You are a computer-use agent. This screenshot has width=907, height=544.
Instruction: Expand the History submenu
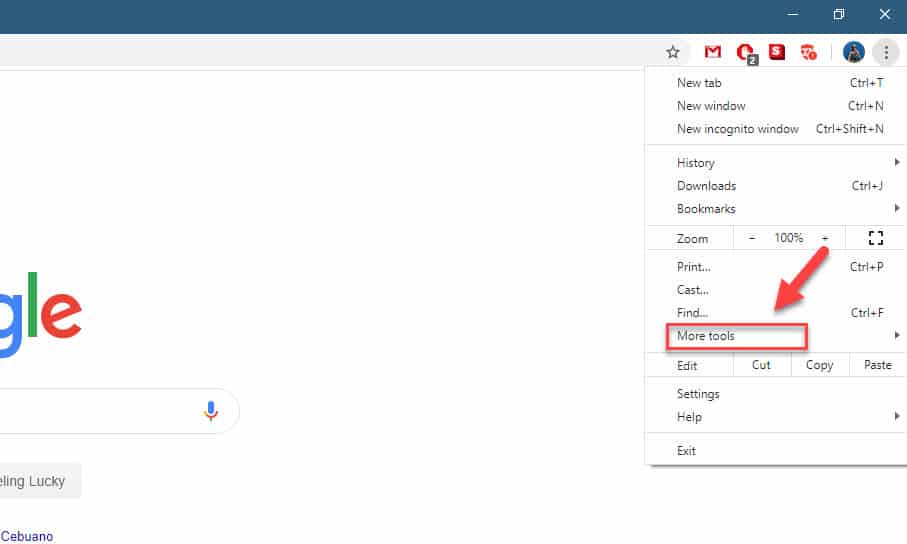pyautogui.click(x=776, y=163)
